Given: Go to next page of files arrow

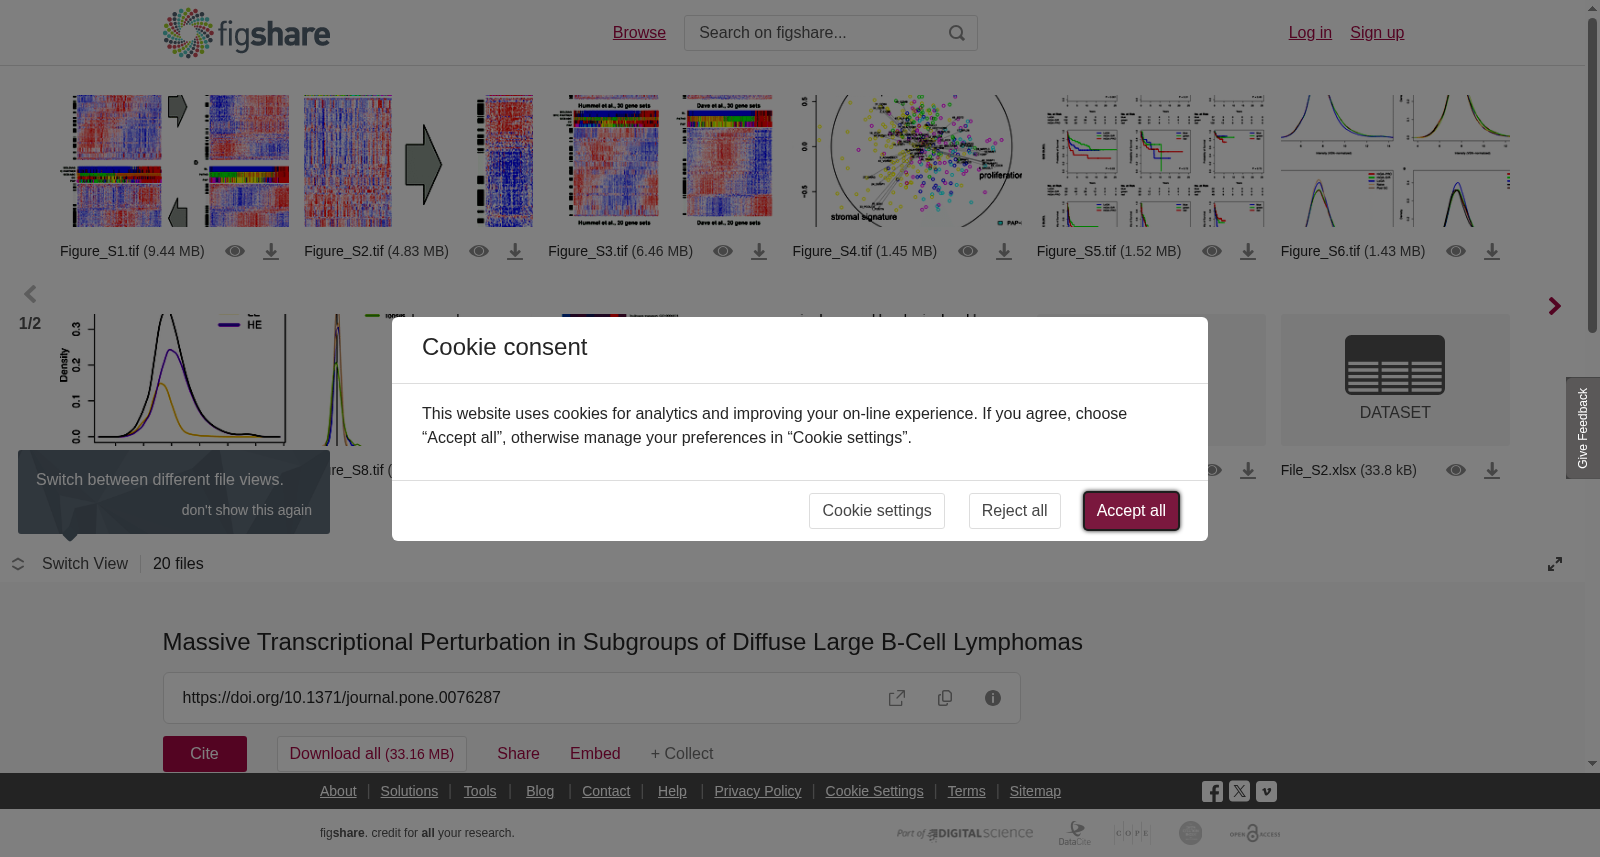Looking at the screenshot, I should 1554,306.
